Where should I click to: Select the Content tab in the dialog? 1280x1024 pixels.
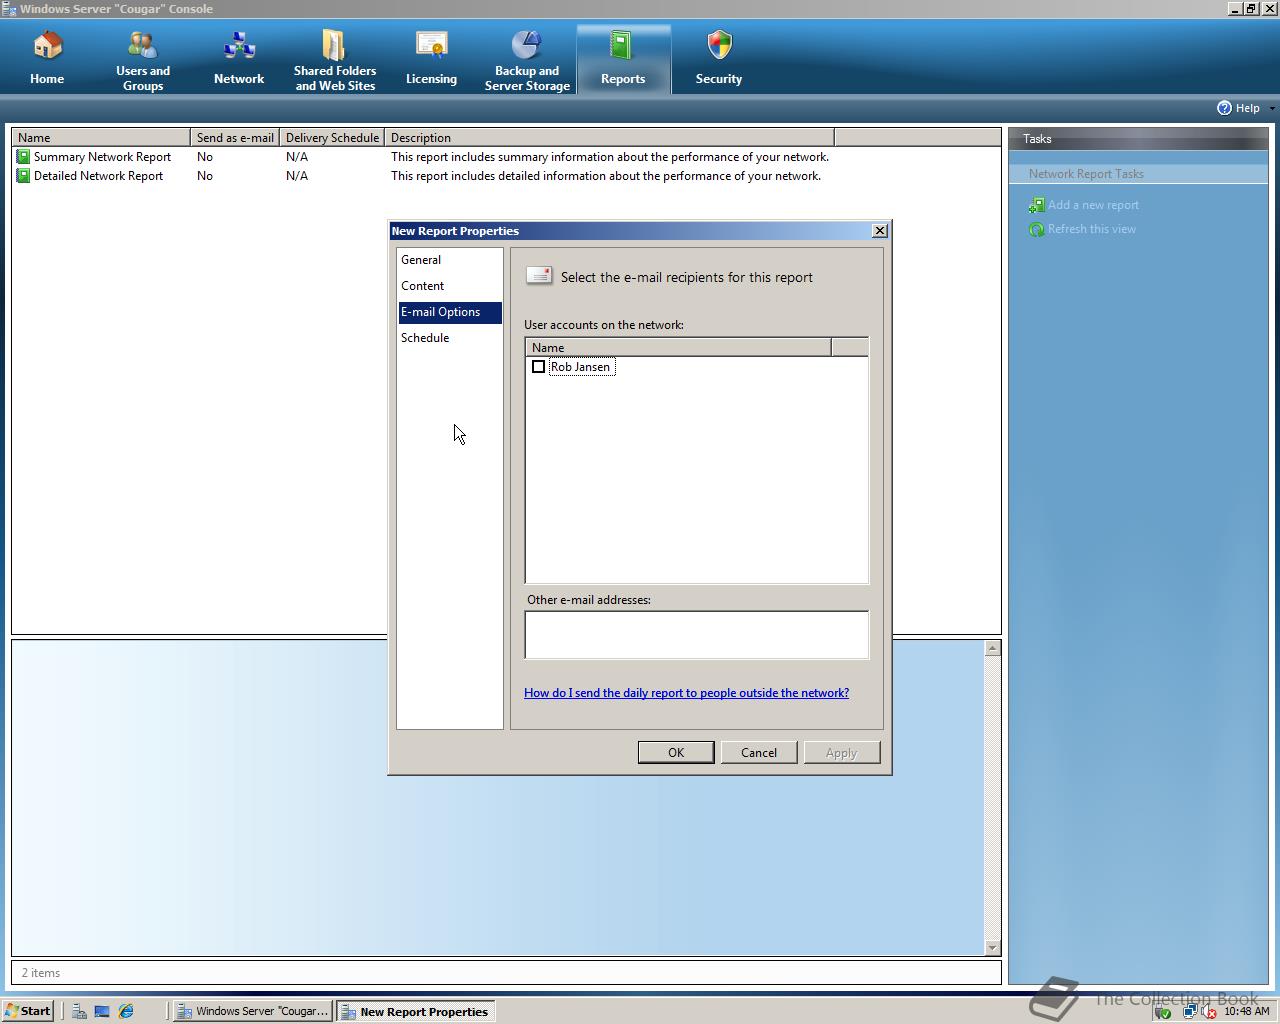449,286
